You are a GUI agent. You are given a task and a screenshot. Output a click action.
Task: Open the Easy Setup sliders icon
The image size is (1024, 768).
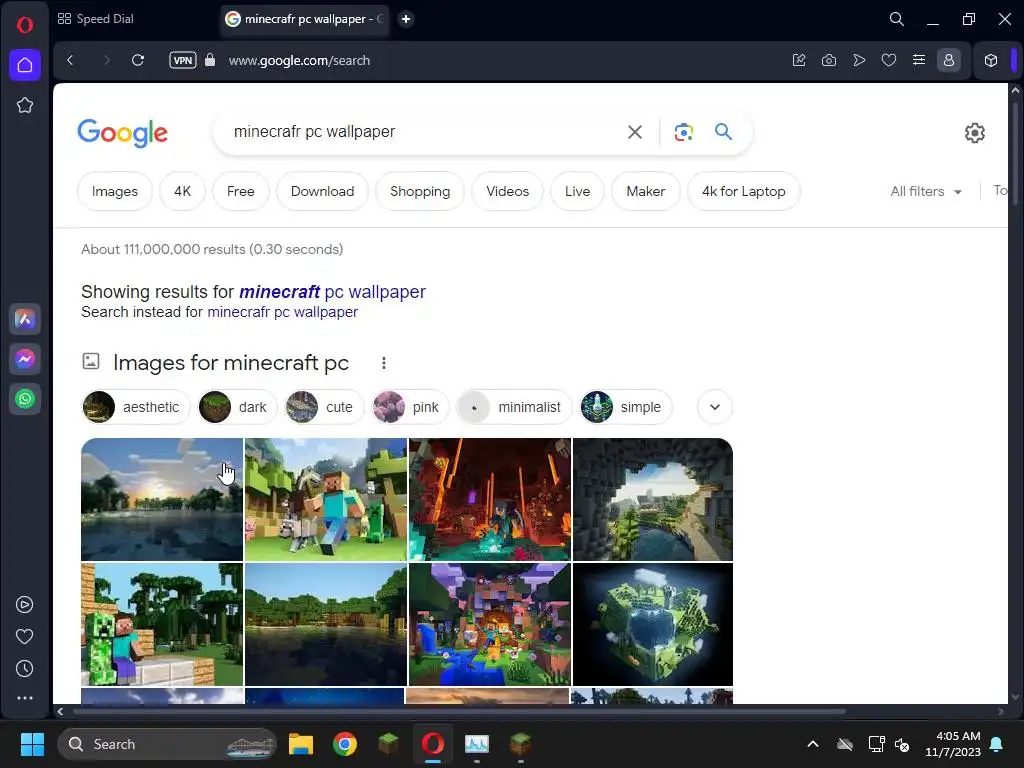pos(919,60)
